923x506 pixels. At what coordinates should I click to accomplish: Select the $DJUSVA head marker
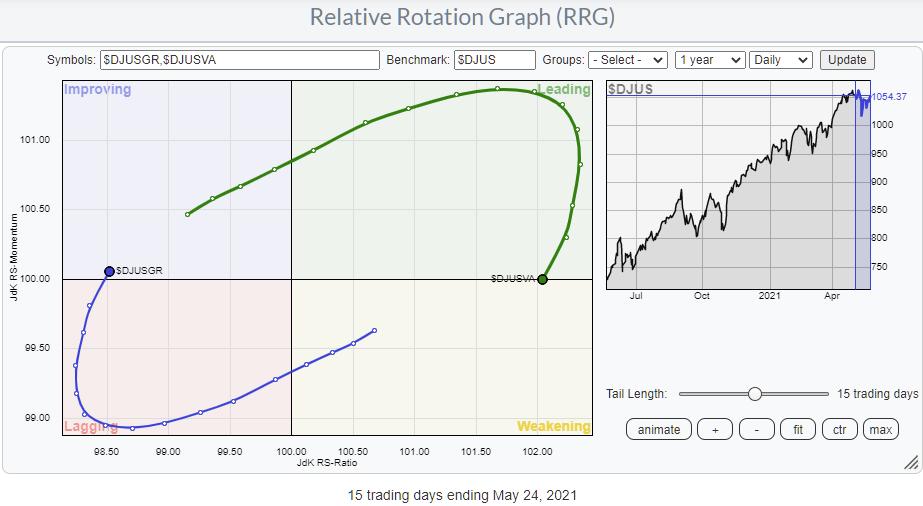pos(543,279)
